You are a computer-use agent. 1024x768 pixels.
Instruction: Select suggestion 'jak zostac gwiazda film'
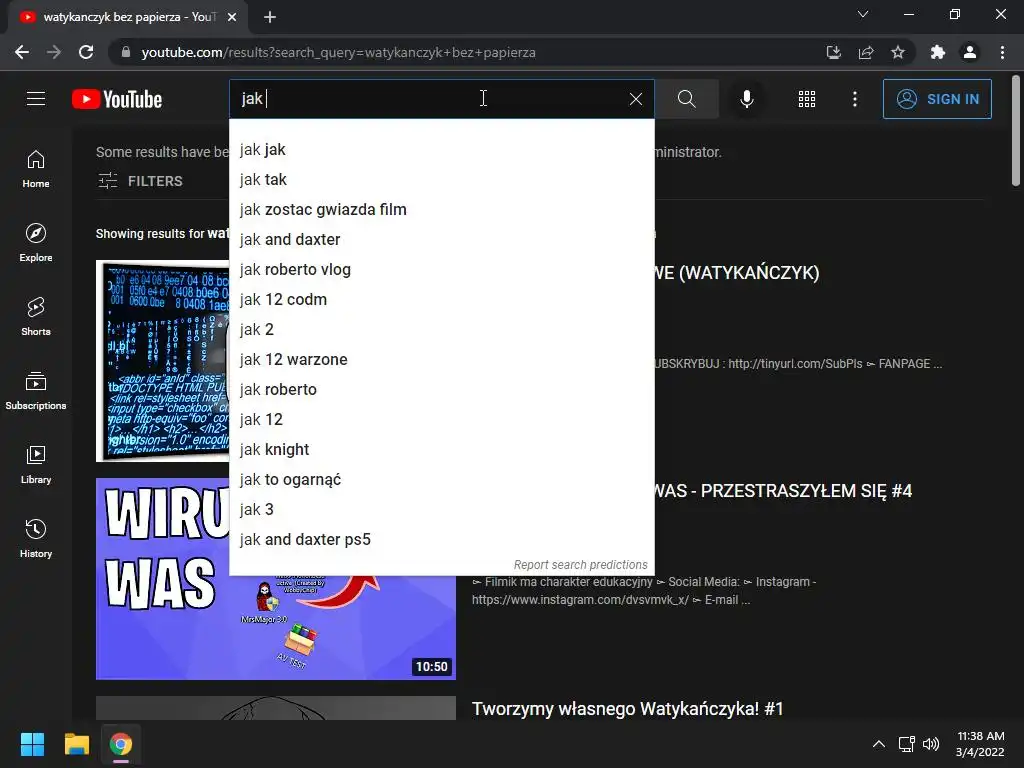pyautogui.click(x=442, y=210)
